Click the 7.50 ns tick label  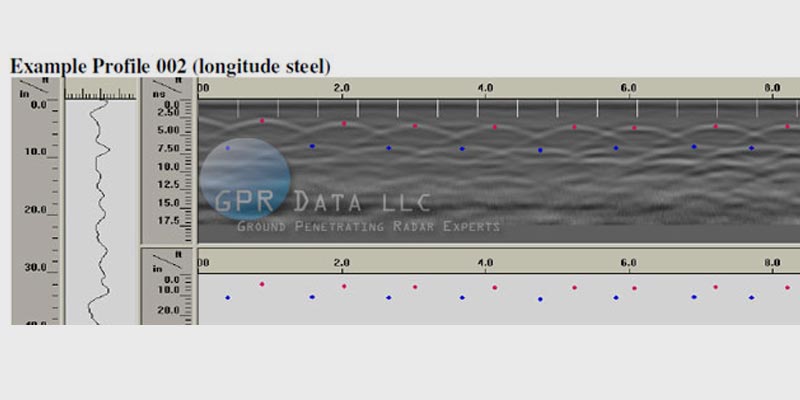point(170,148)
